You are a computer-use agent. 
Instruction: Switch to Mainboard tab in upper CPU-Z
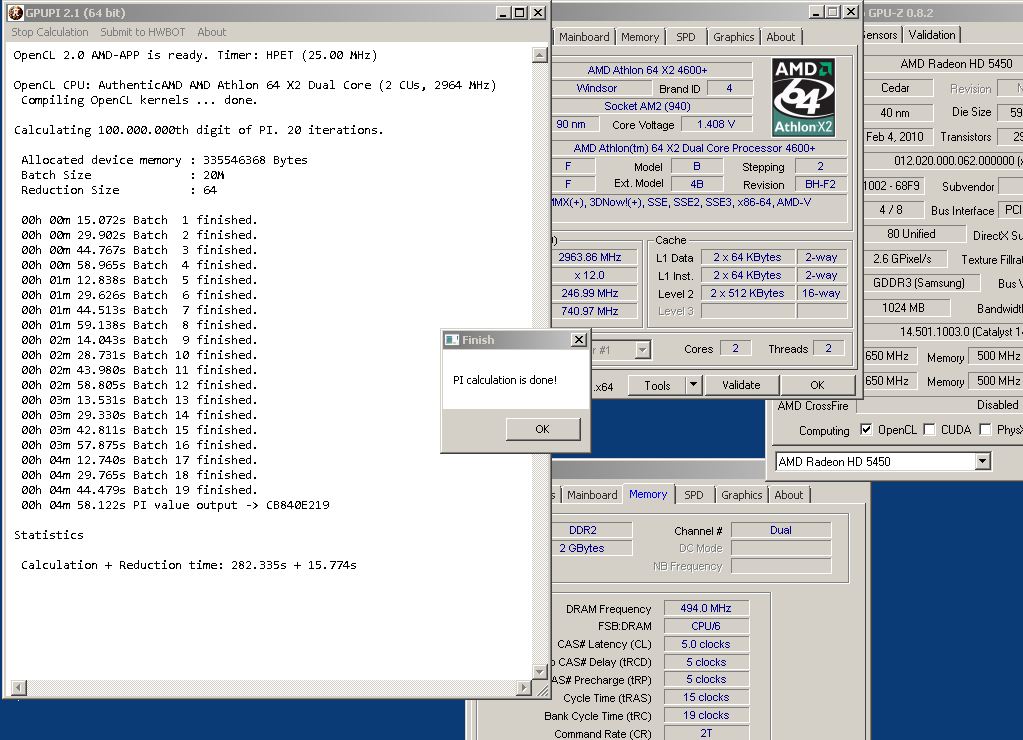click(x=584, y=37)
